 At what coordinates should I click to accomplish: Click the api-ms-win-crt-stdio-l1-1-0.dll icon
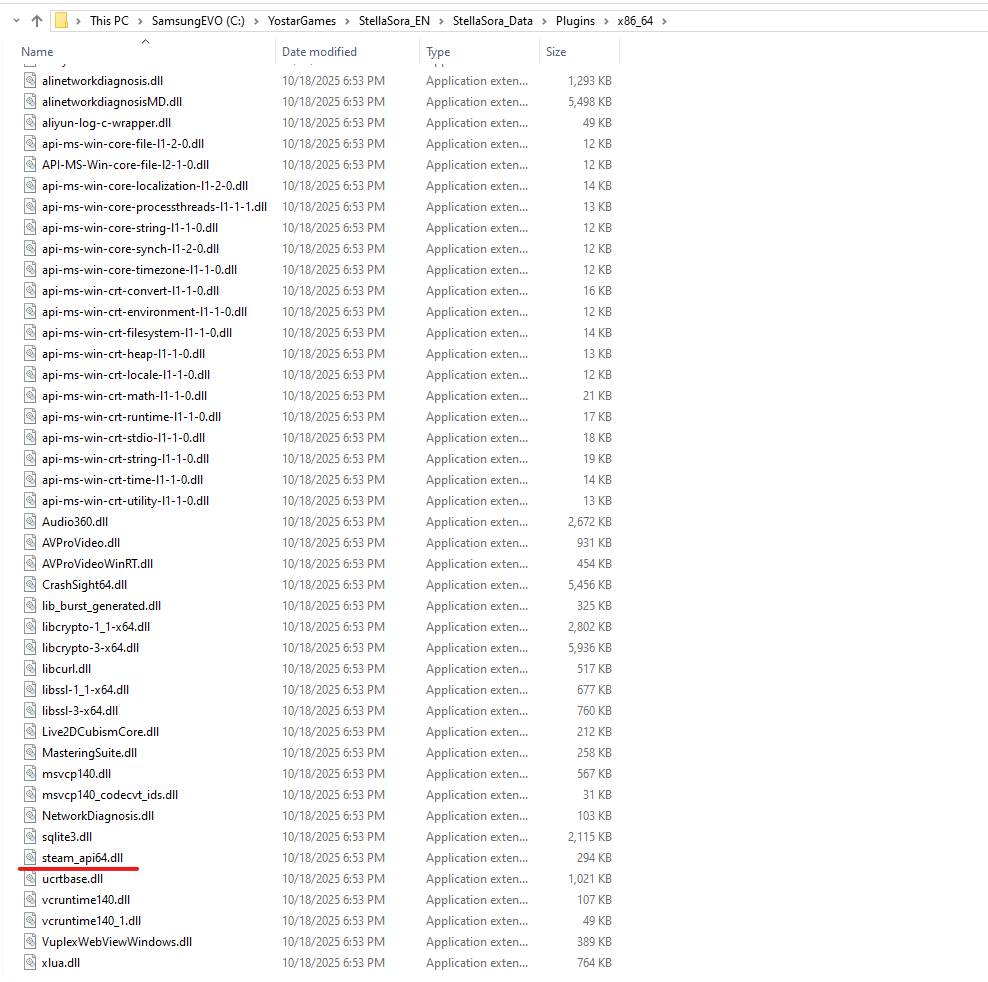tap(30, 437)
